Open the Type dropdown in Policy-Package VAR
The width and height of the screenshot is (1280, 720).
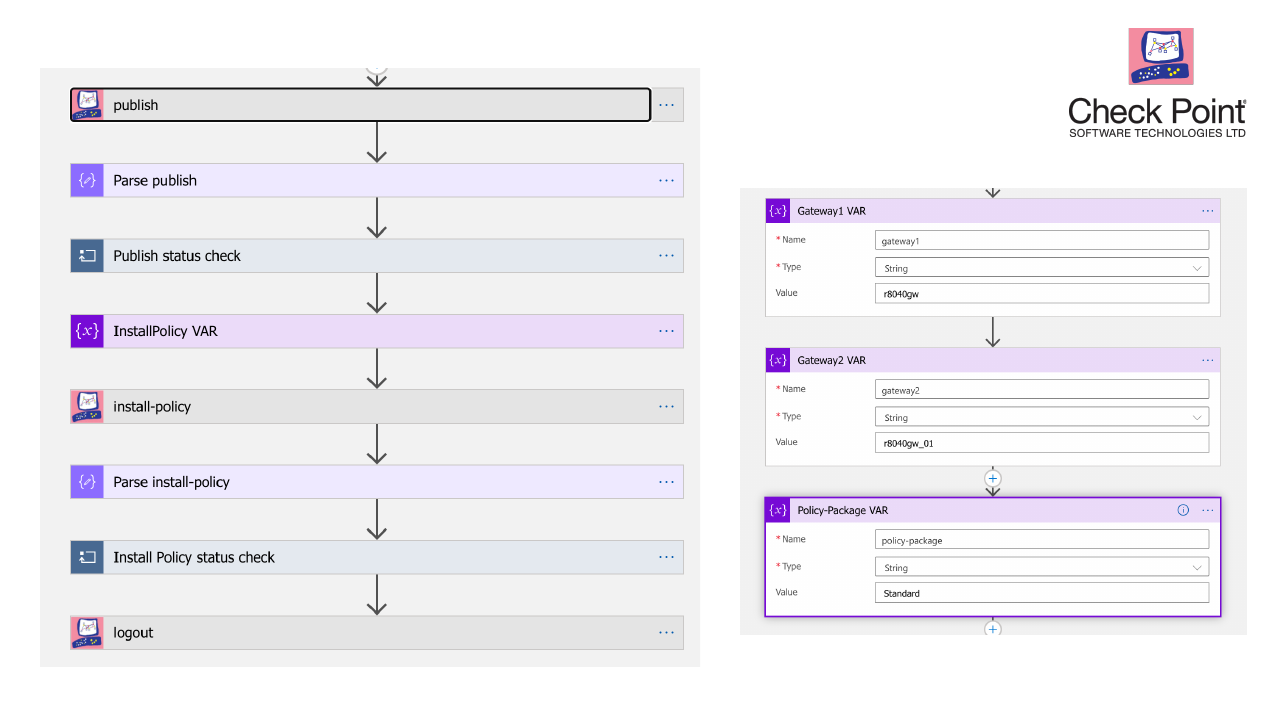1041,567
